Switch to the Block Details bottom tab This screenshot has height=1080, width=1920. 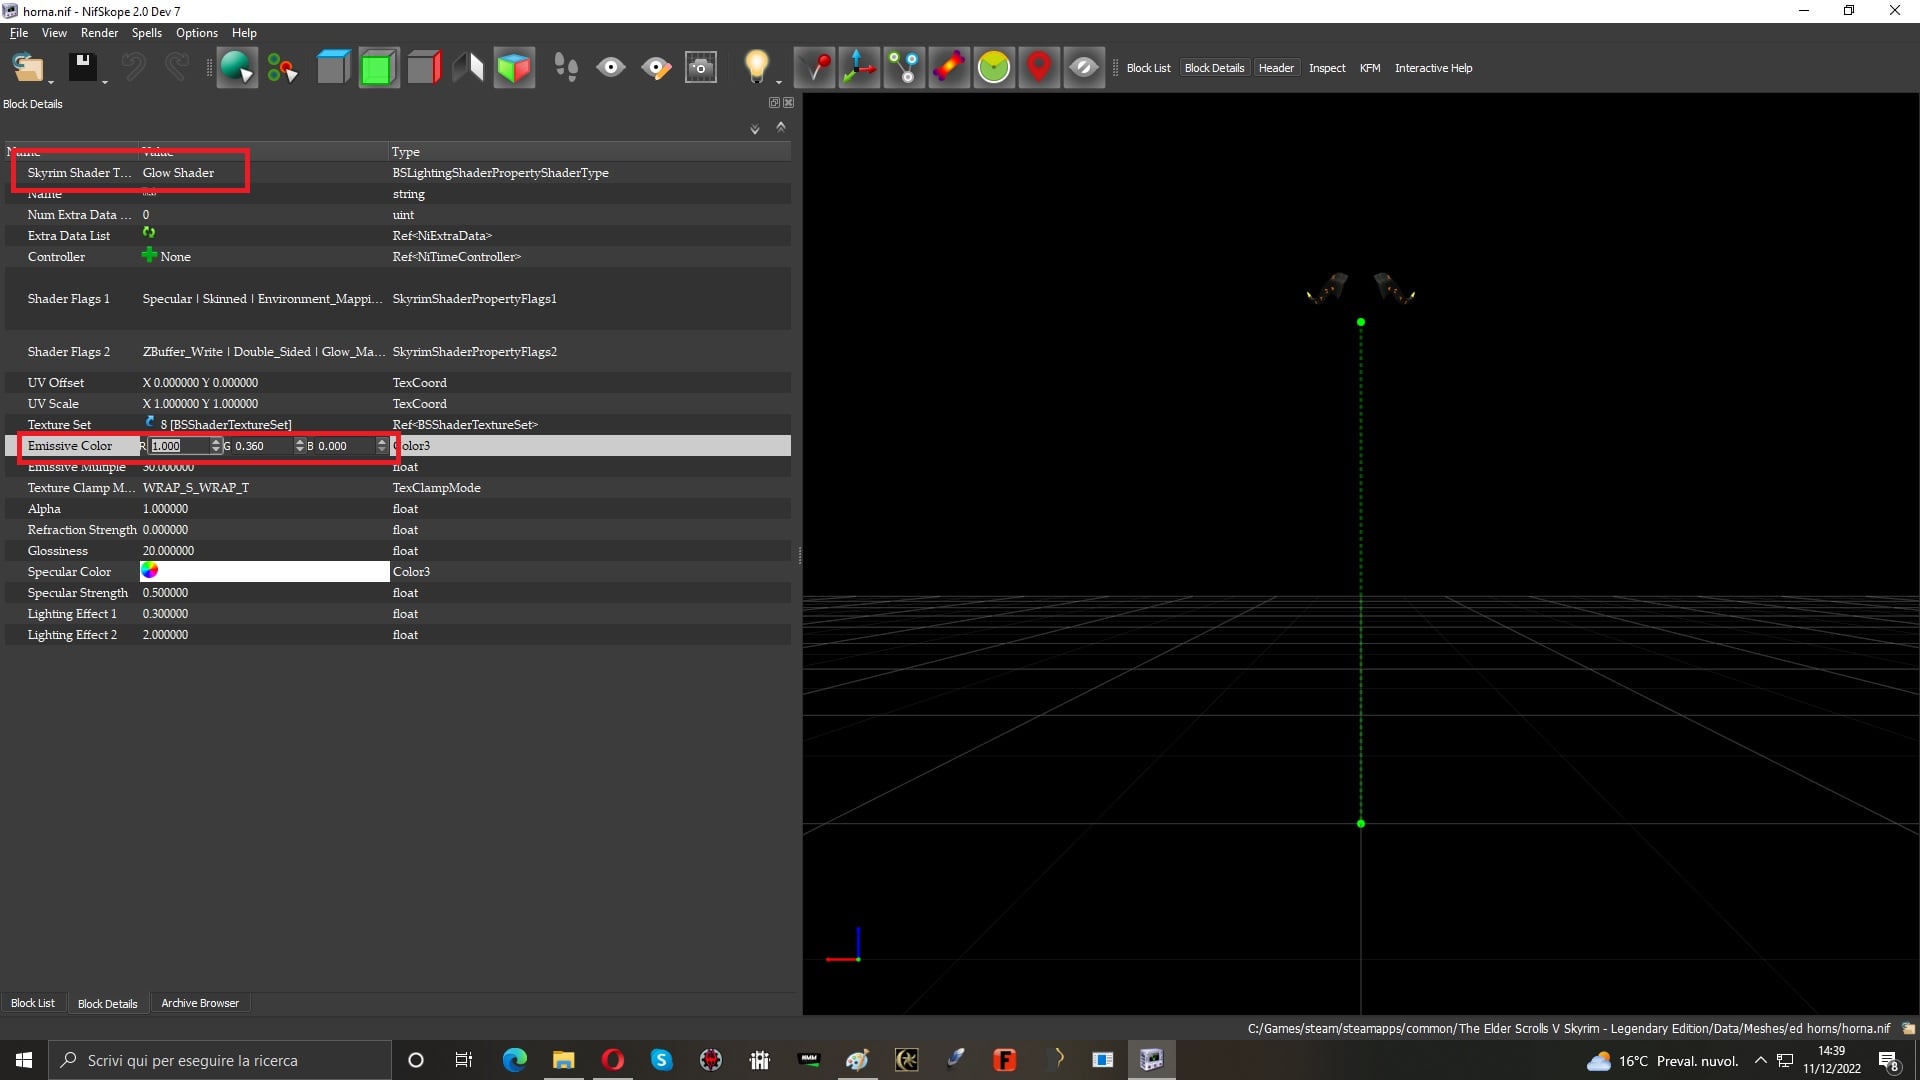click(107, 1003)
